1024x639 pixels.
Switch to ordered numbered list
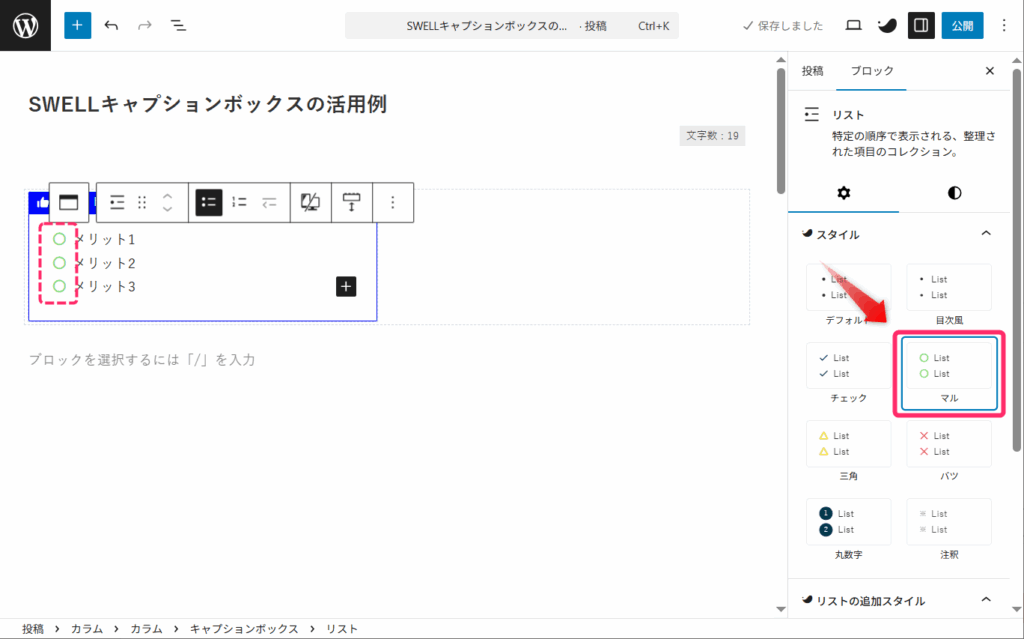pos(240,203)
